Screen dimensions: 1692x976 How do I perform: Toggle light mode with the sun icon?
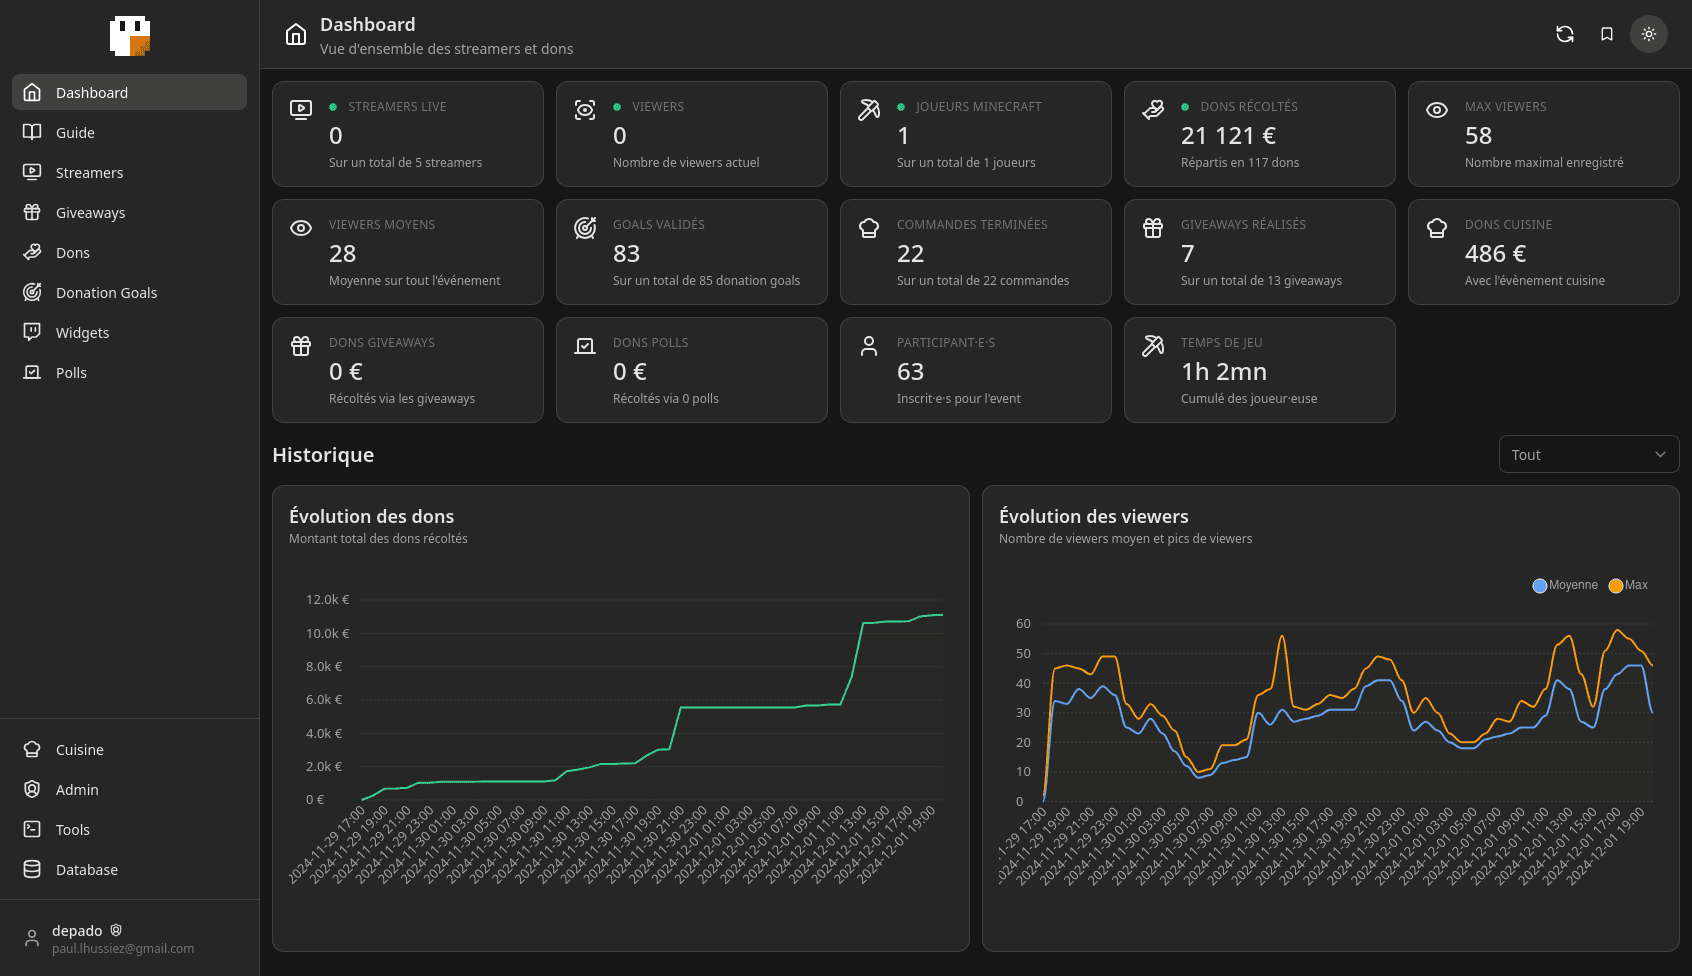pyautogui.click(x=1648, y=34)
